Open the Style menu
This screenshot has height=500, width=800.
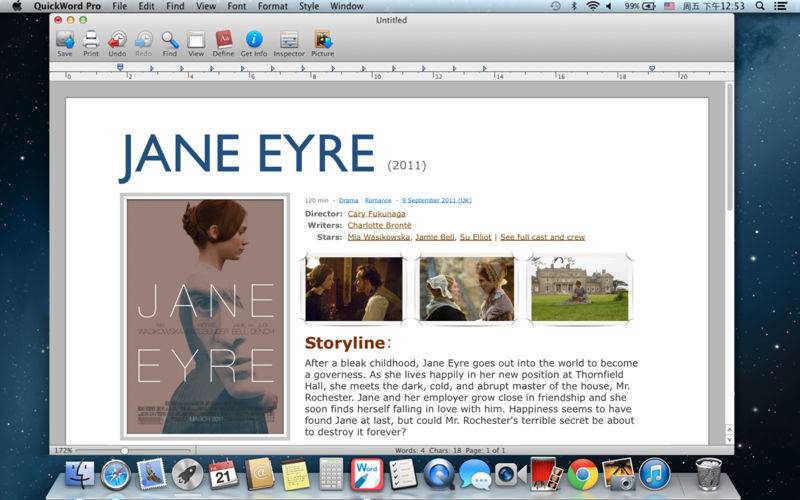coord(309,6)
